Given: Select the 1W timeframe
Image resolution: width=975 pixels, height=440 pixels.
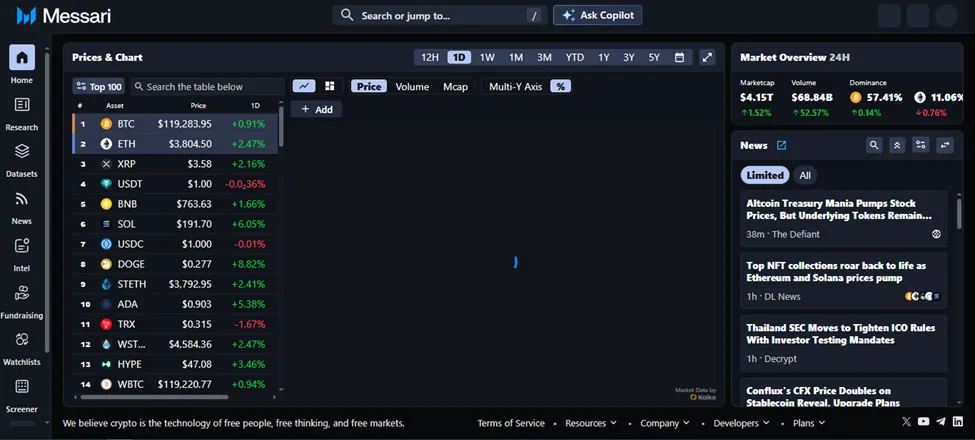Looking at the screenshot, I should tap(487, 57).
